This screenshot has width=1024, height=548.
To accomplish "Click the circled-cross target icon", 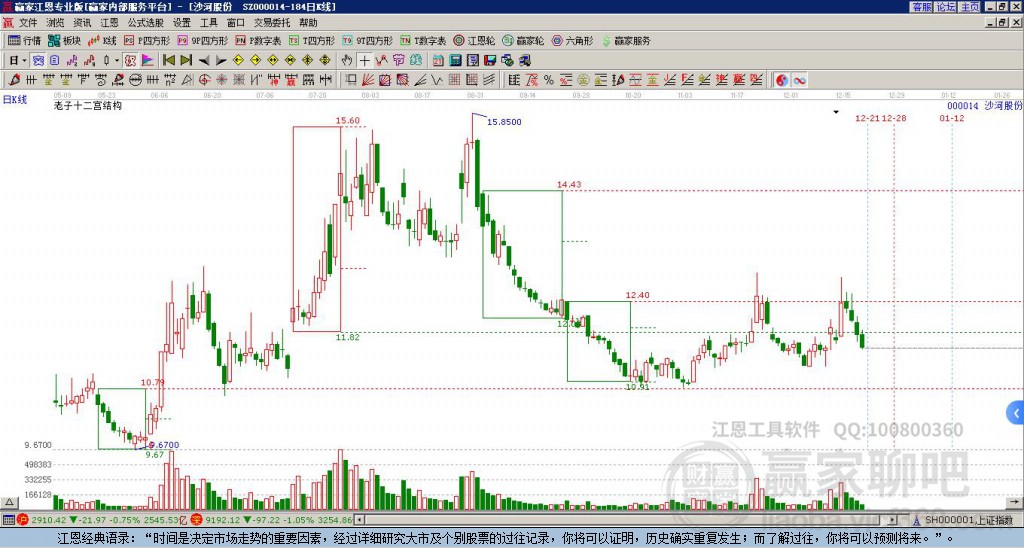I will coord(204,80).
